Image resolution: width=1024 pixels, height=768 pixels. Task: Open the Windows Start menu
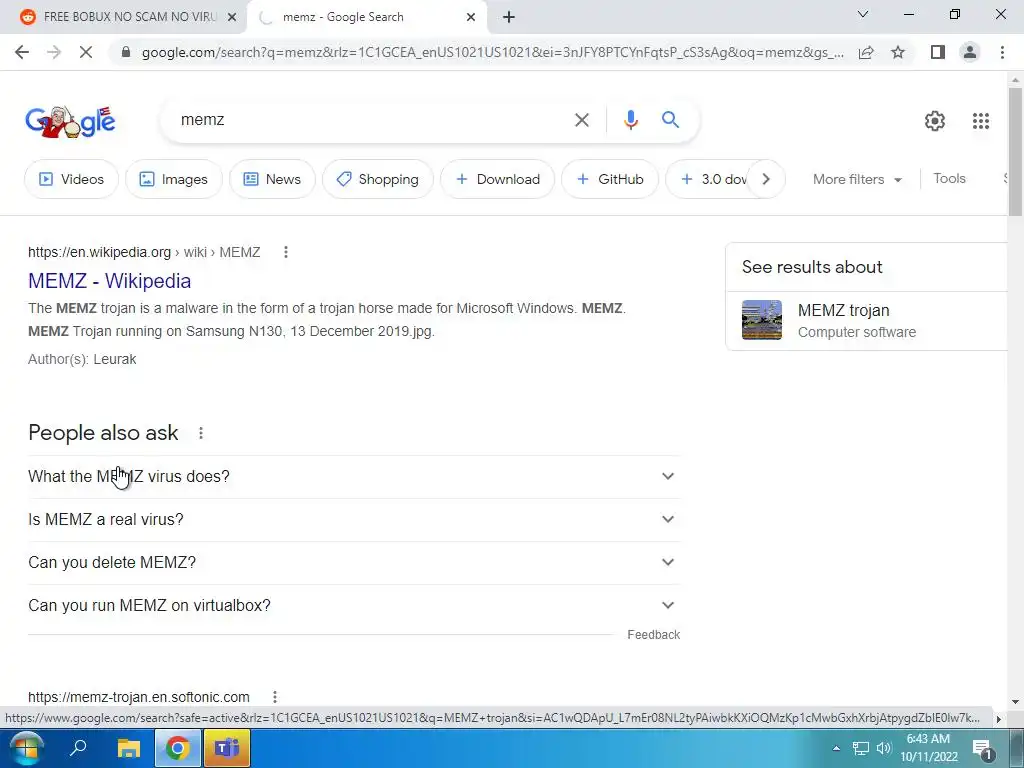coord(26,748)
